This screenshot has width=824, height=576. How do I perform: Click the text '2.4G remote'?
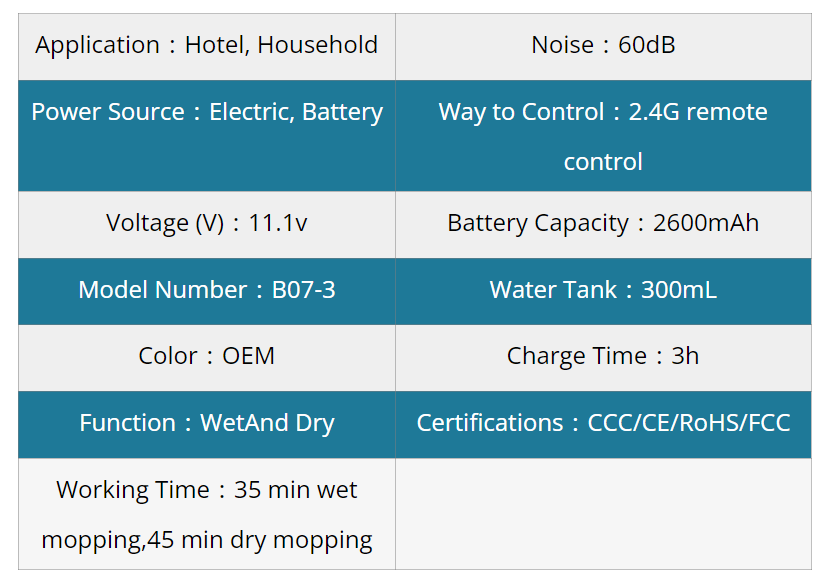point(698,111)
